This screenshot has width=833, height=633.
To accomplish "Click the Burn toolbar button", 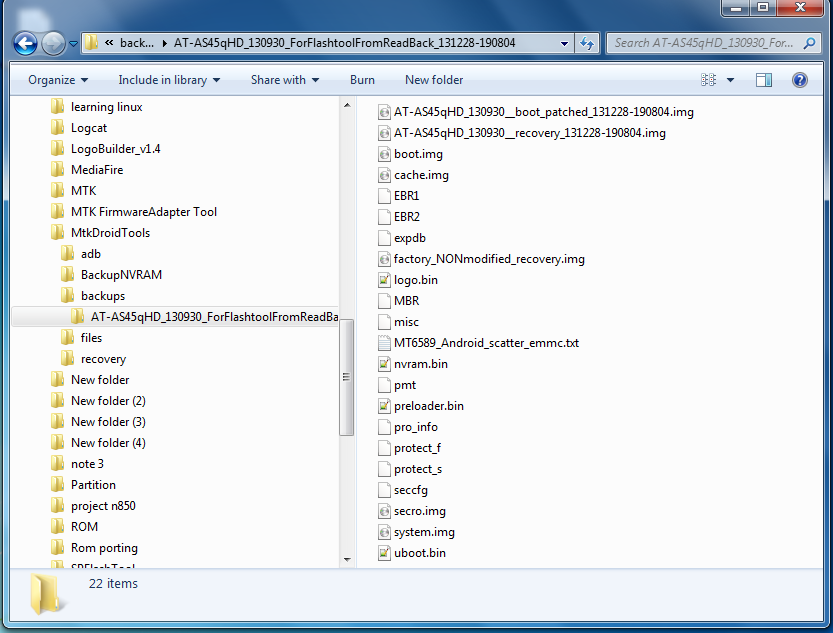I will 362,80.
